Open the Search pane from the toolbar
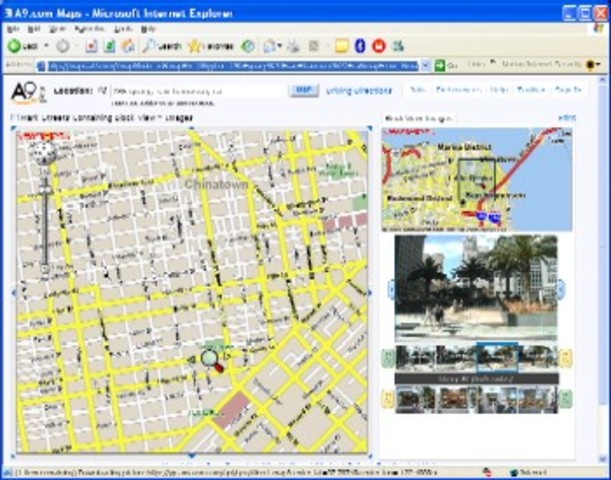 coord(162,46)
